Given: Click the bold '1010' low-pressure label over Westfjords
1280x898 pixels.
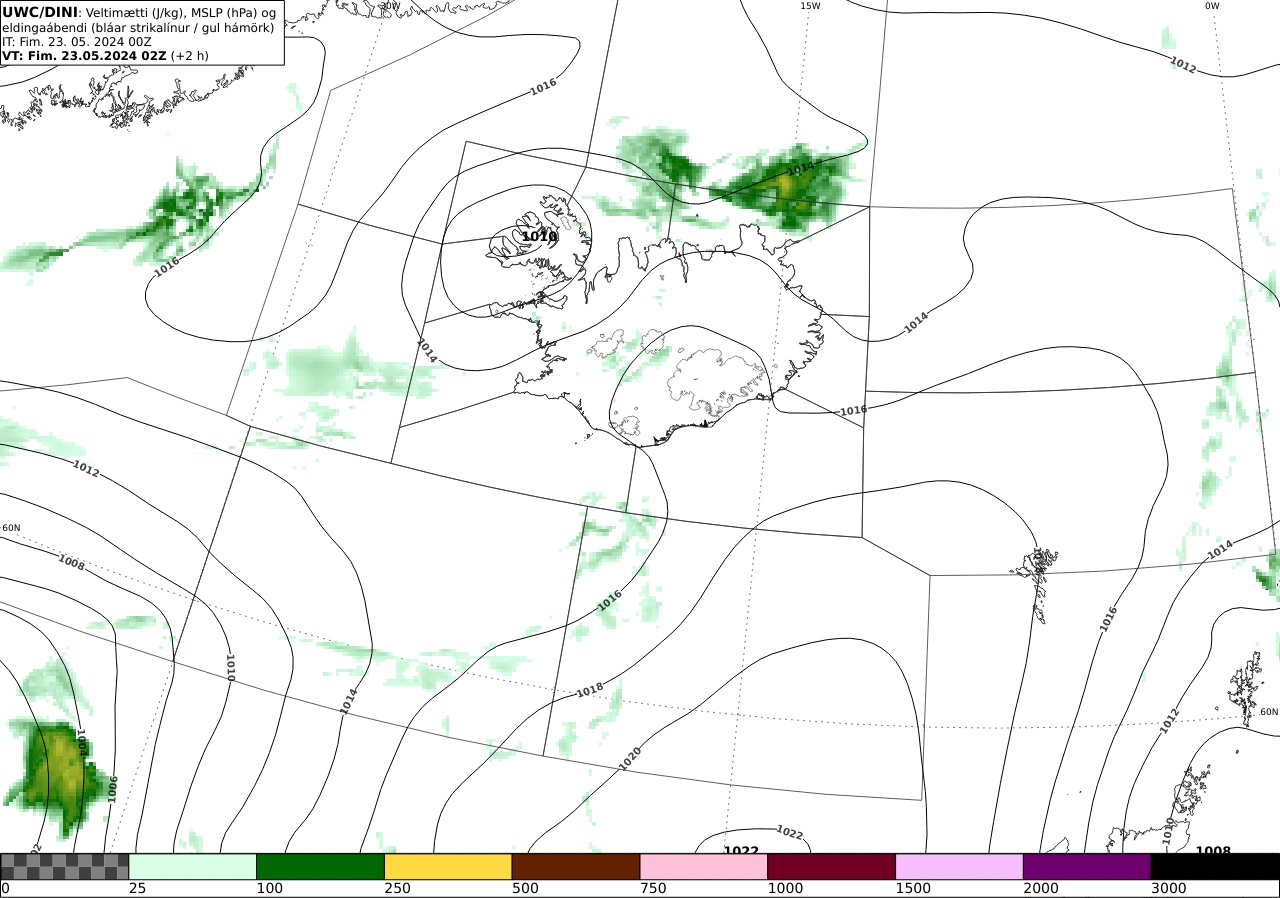Looking at the screenshot, I should [x=539, y=237].
